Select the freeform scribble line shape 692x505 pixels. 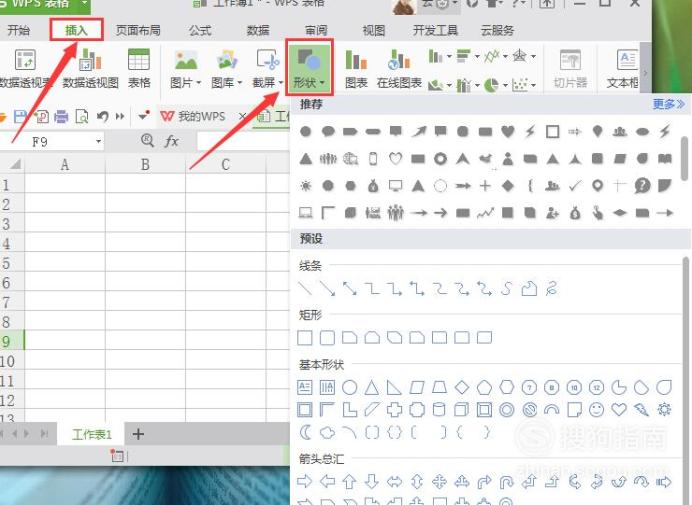coord(551,289)
